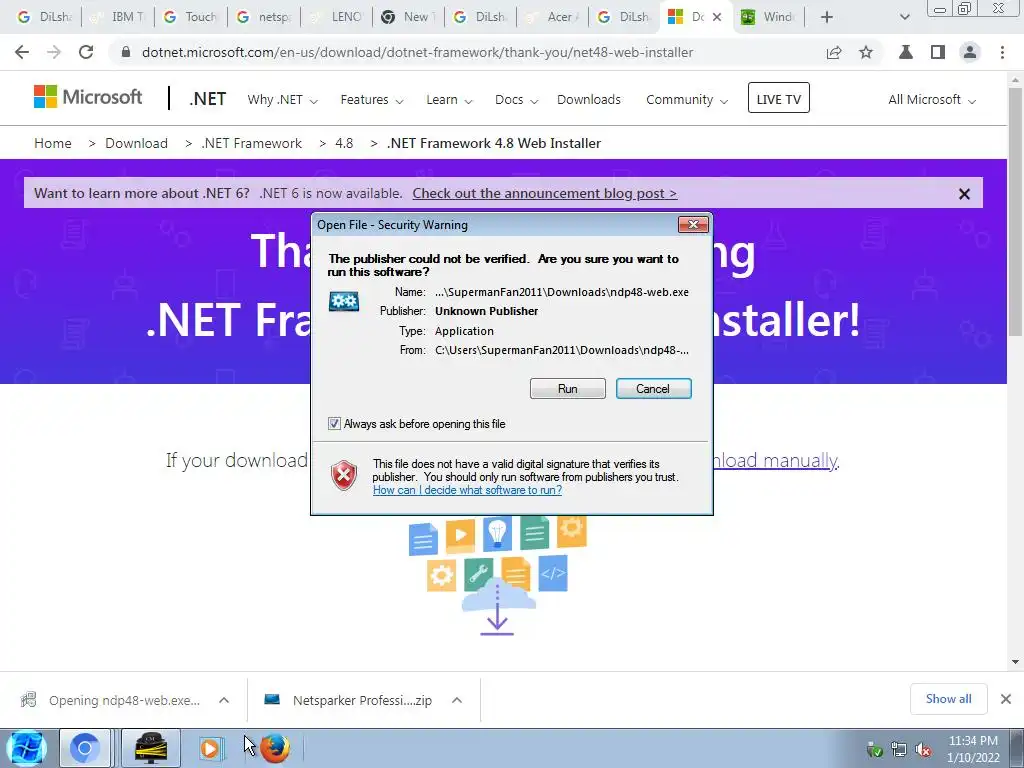1024x768 pixels.
Task: Go to 4.8 breadcrumb
Action: [x=344, y=143]
